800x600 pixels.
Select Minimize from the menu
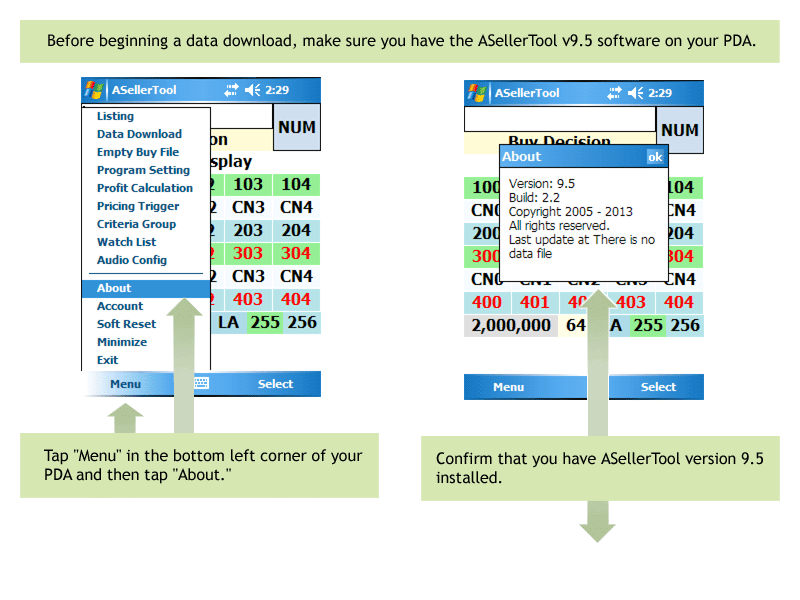coord(122,342)
